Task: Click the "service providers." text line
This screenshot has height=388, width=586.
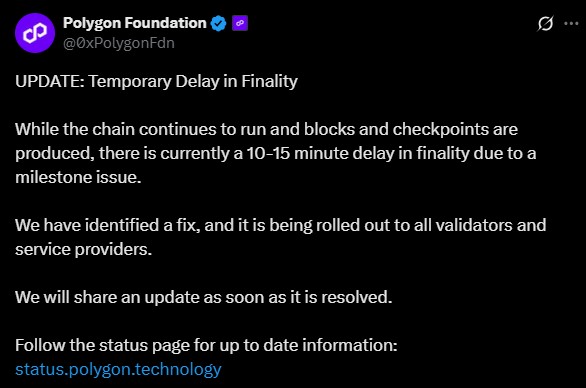Action: 83,249
